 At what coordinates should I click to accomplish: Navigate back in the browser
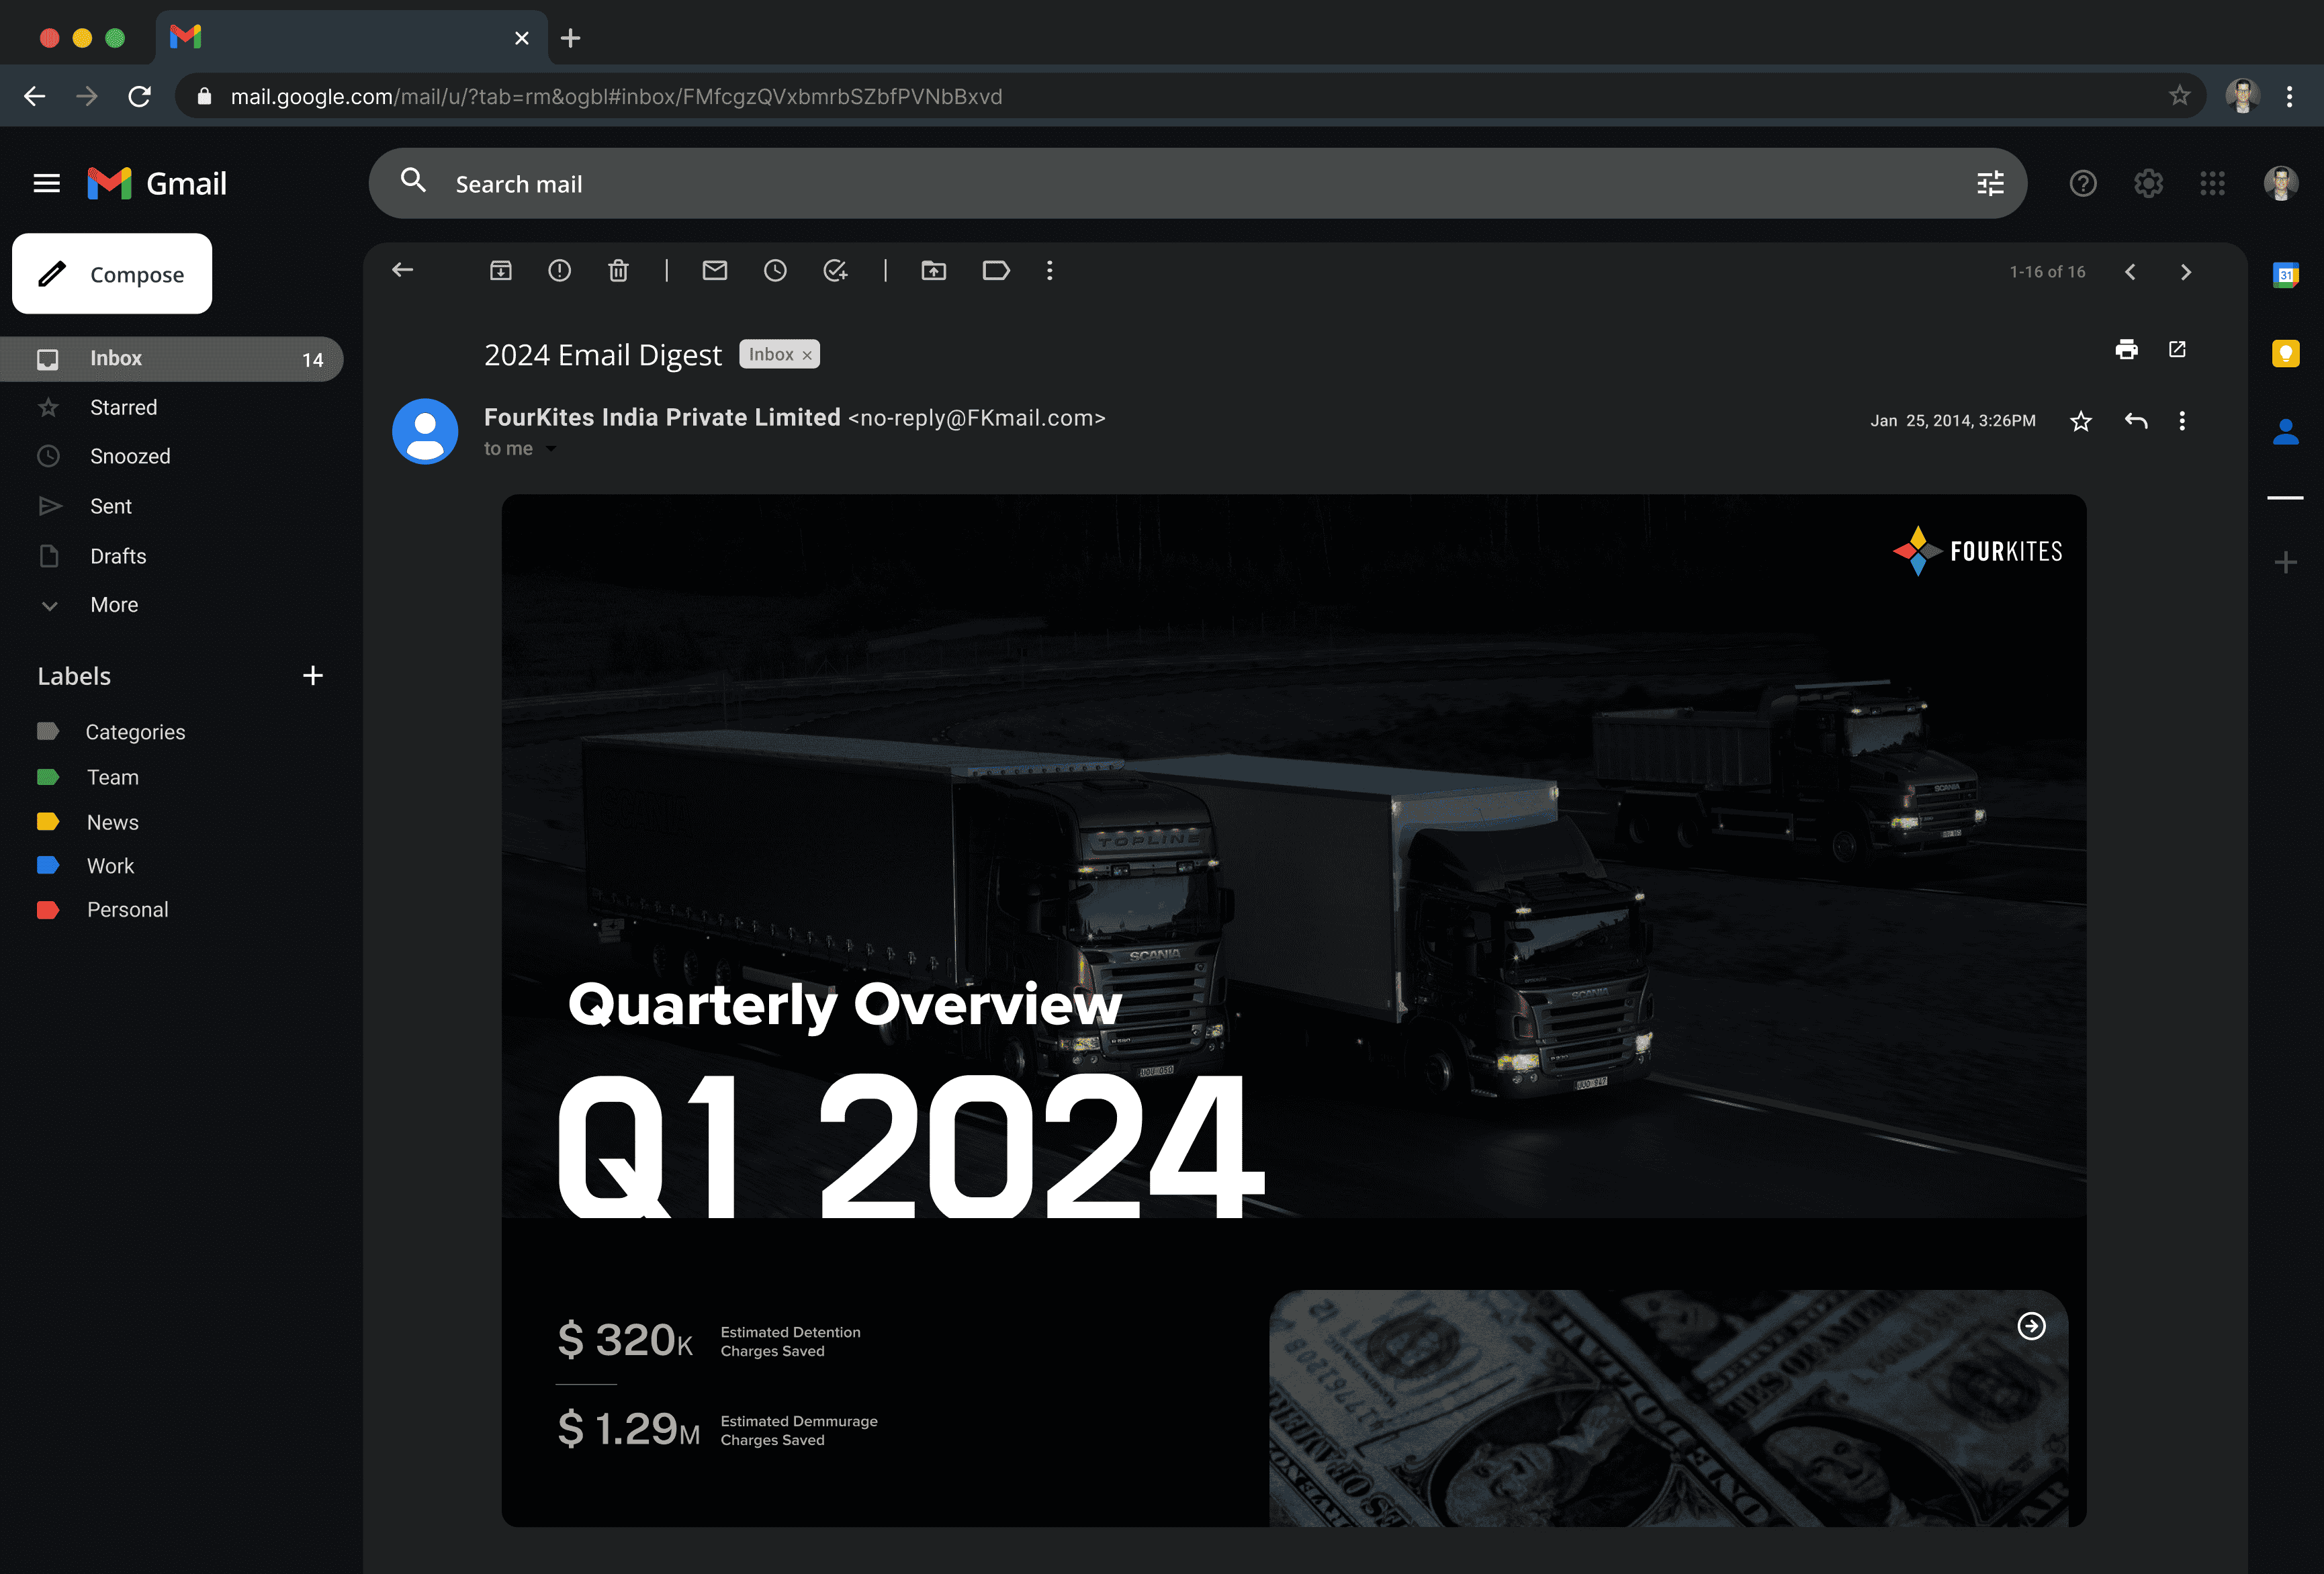[34, 96]
